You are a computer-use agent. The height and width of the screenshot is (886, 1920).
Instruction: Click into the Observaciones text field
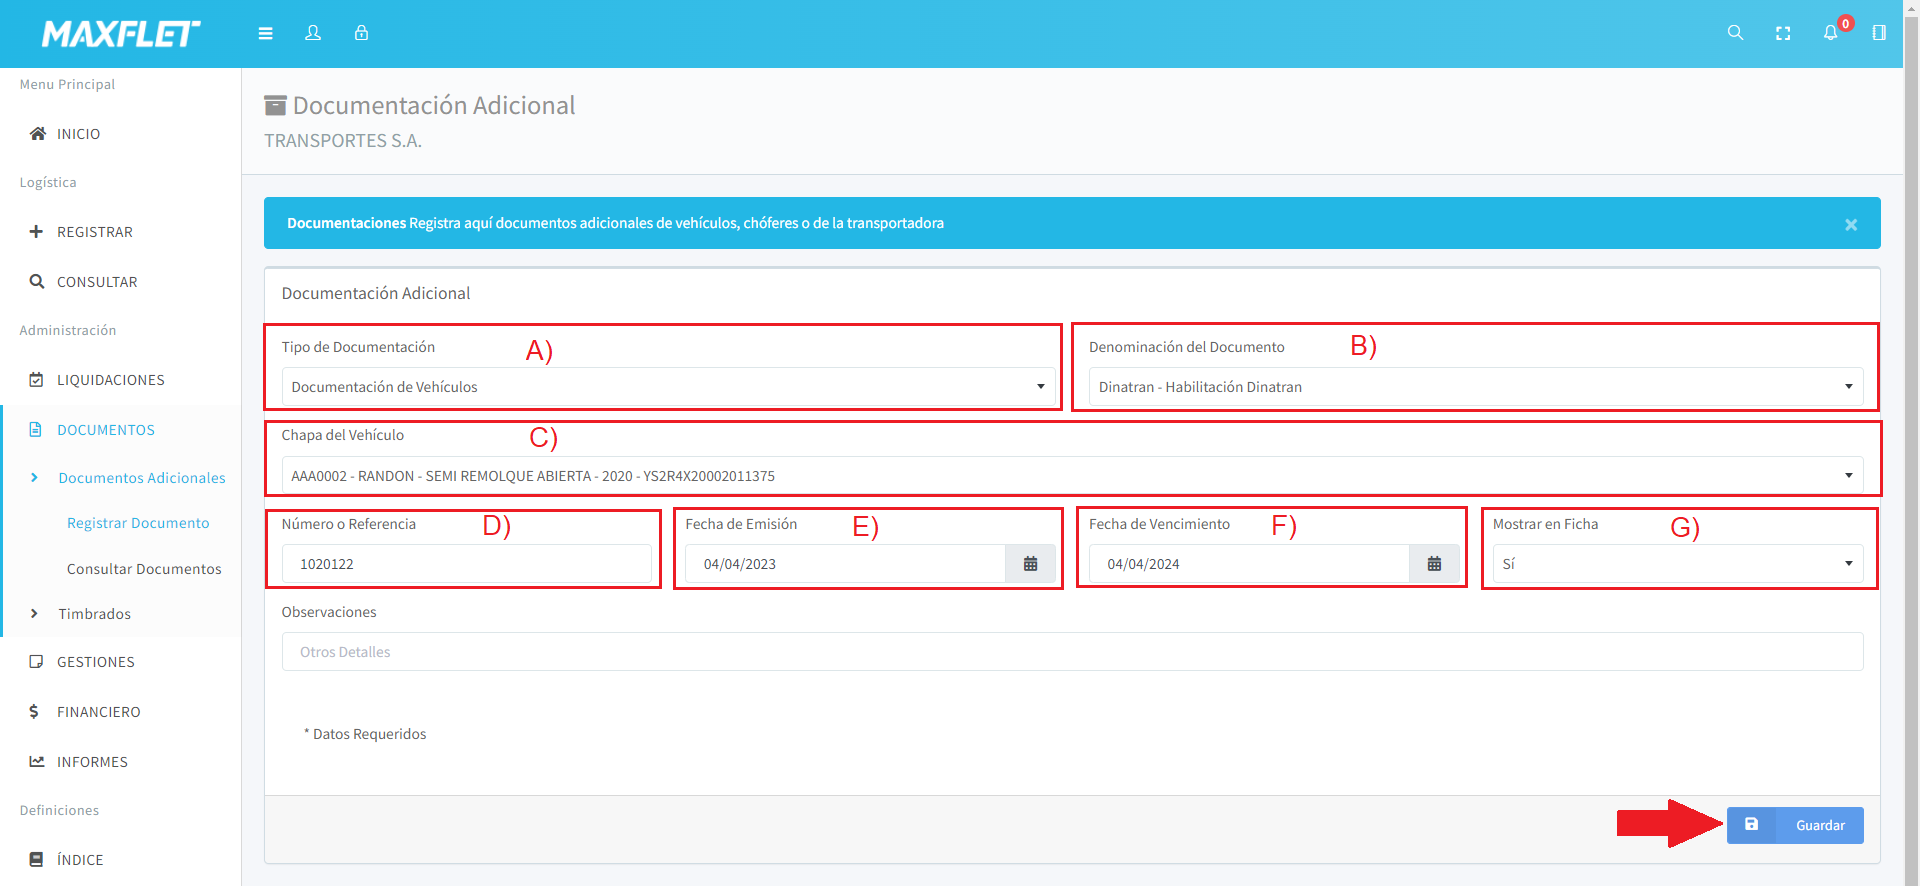(1072, 652)
